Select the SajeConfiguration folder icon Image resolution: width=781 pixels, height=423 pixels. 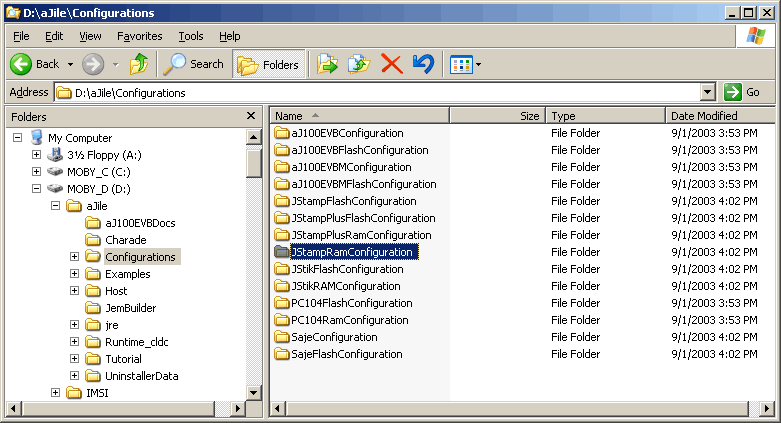pos(282,337)
